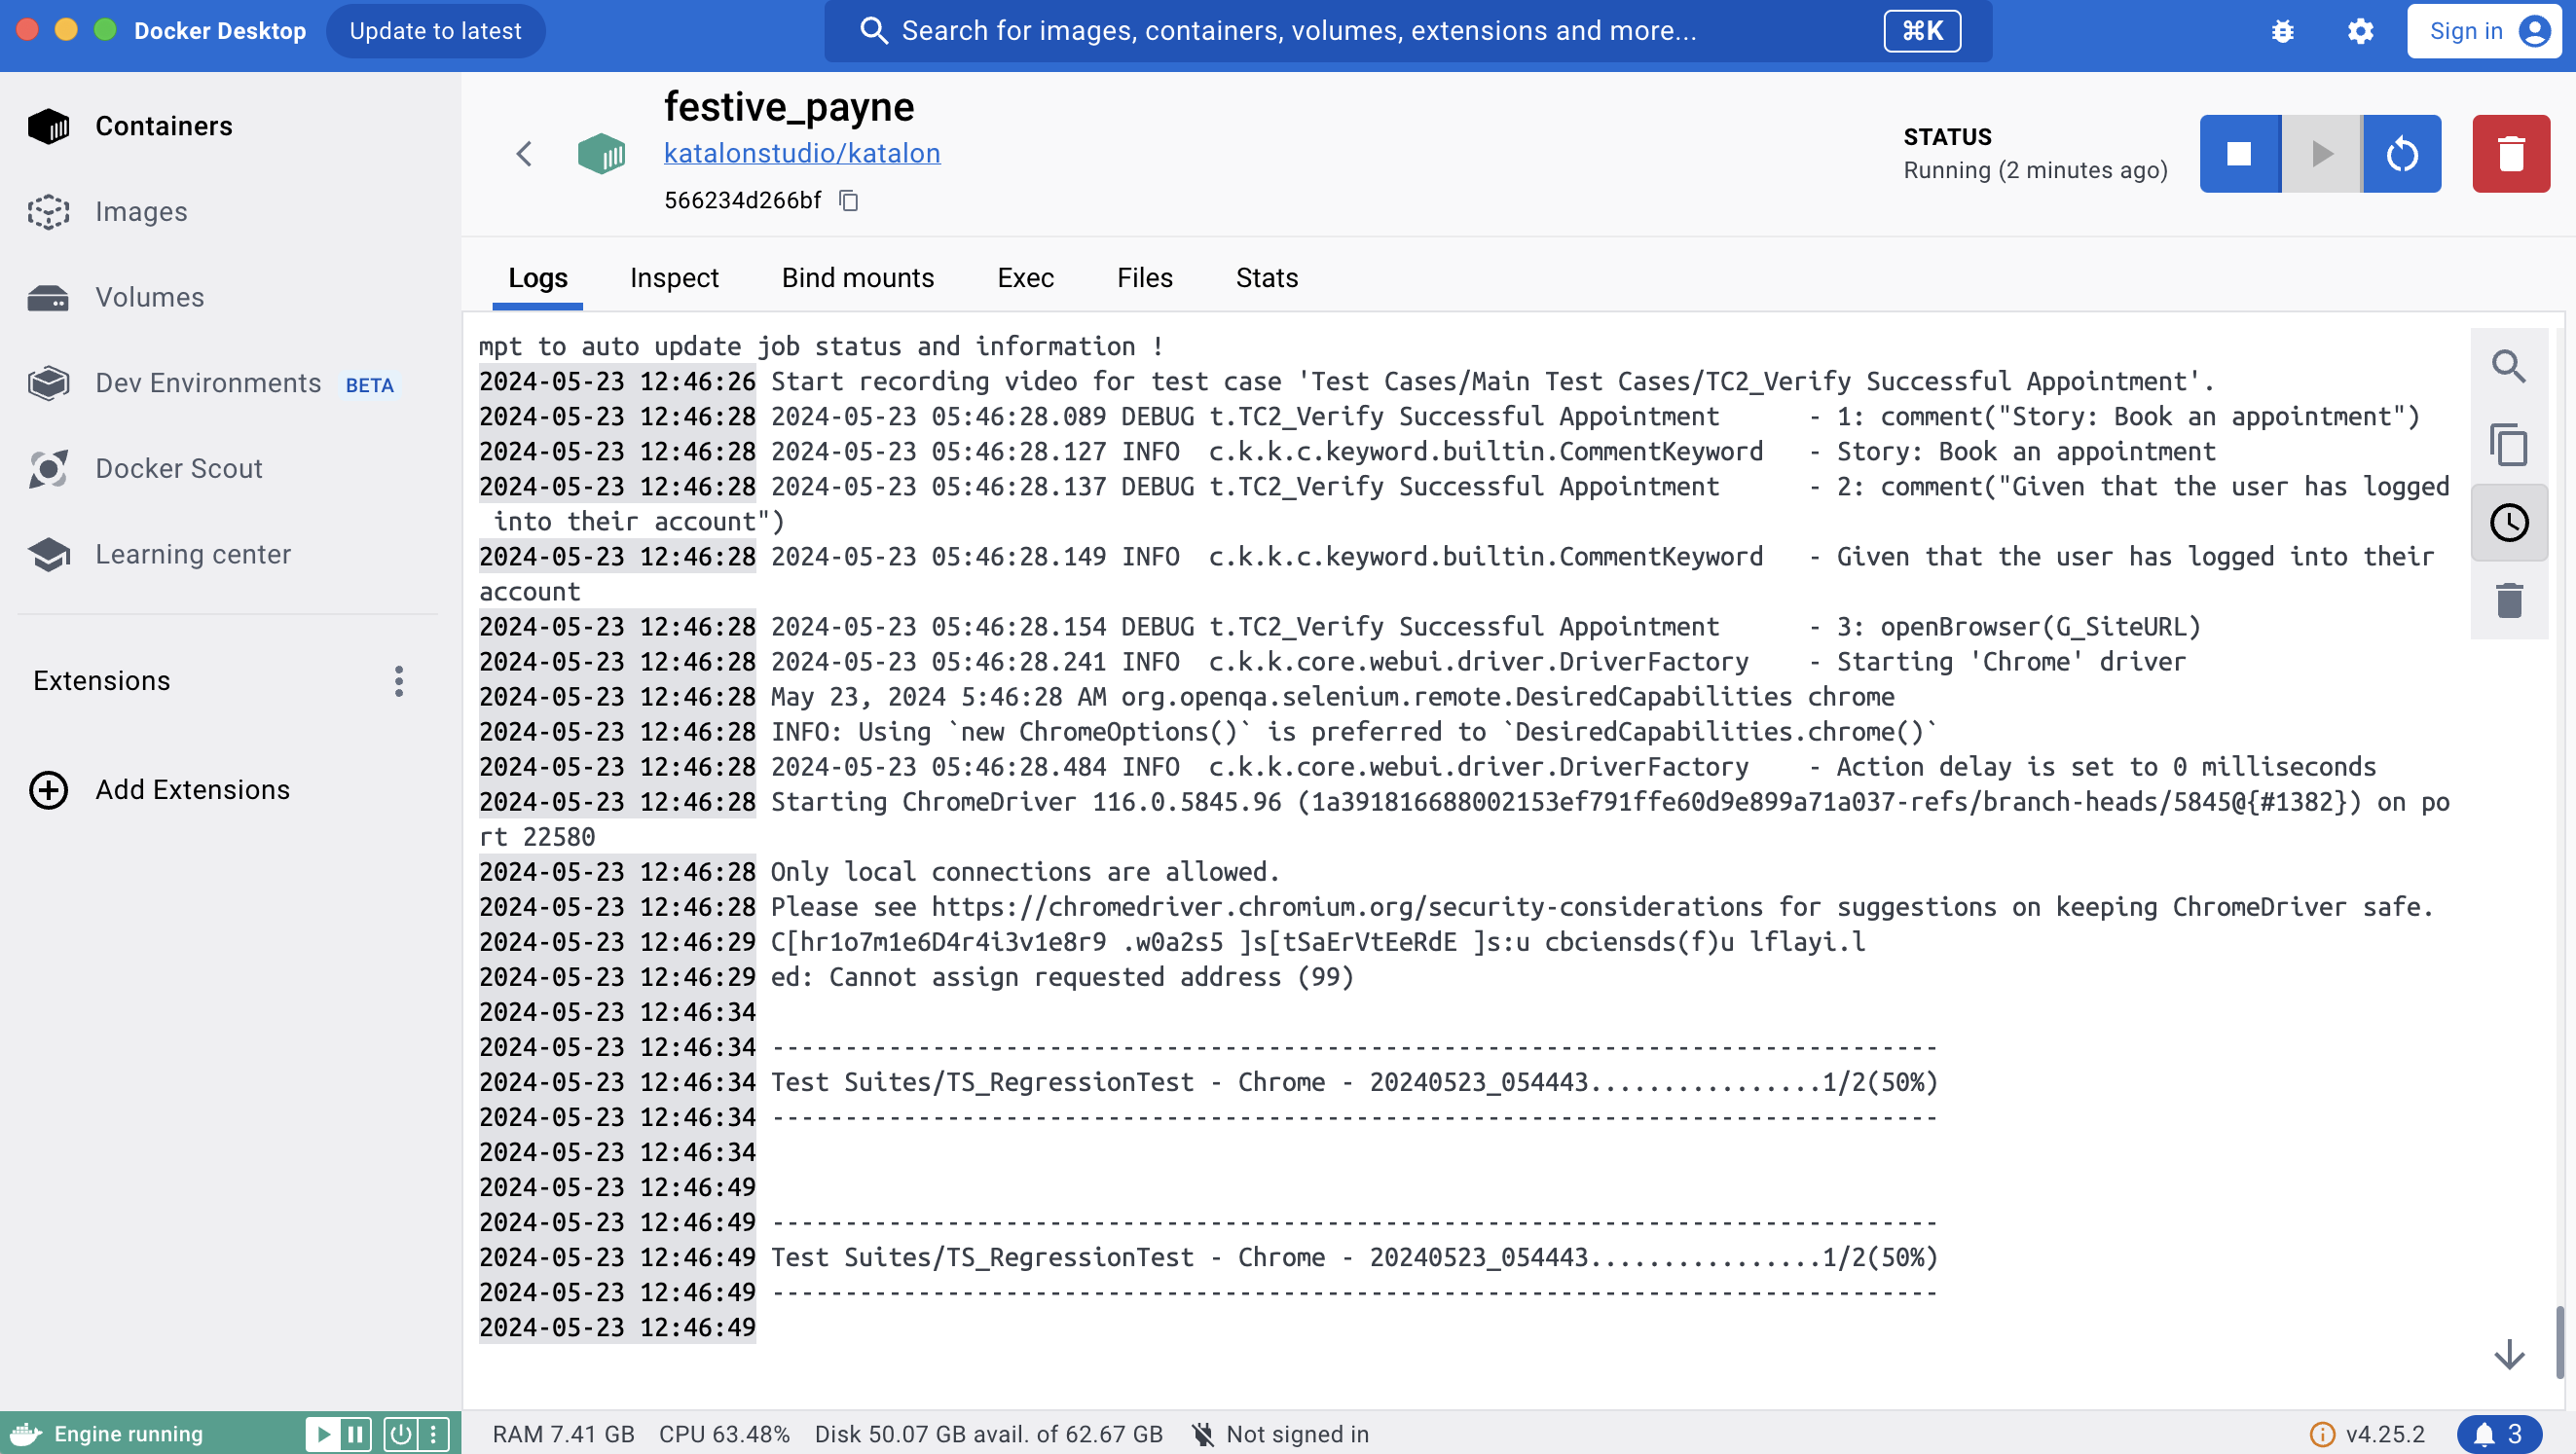Navigate back using the back arrow
The width and height of the screenshot is (2576, 1454).
tap(524, 154)
